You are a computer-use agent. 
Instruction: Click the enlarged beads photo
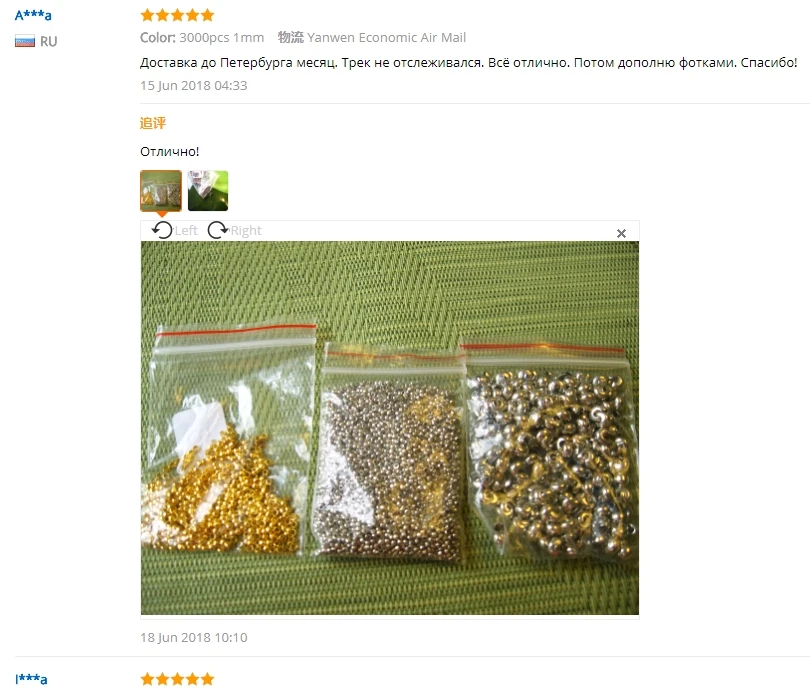(x=390, y=428)
